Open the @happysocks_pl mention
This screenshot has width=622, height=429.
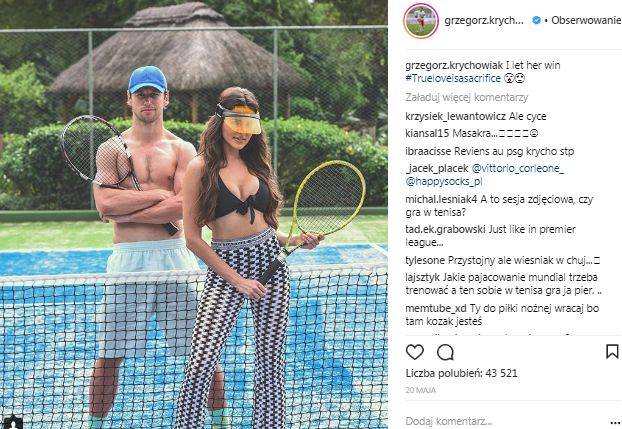tap(443, 182)
